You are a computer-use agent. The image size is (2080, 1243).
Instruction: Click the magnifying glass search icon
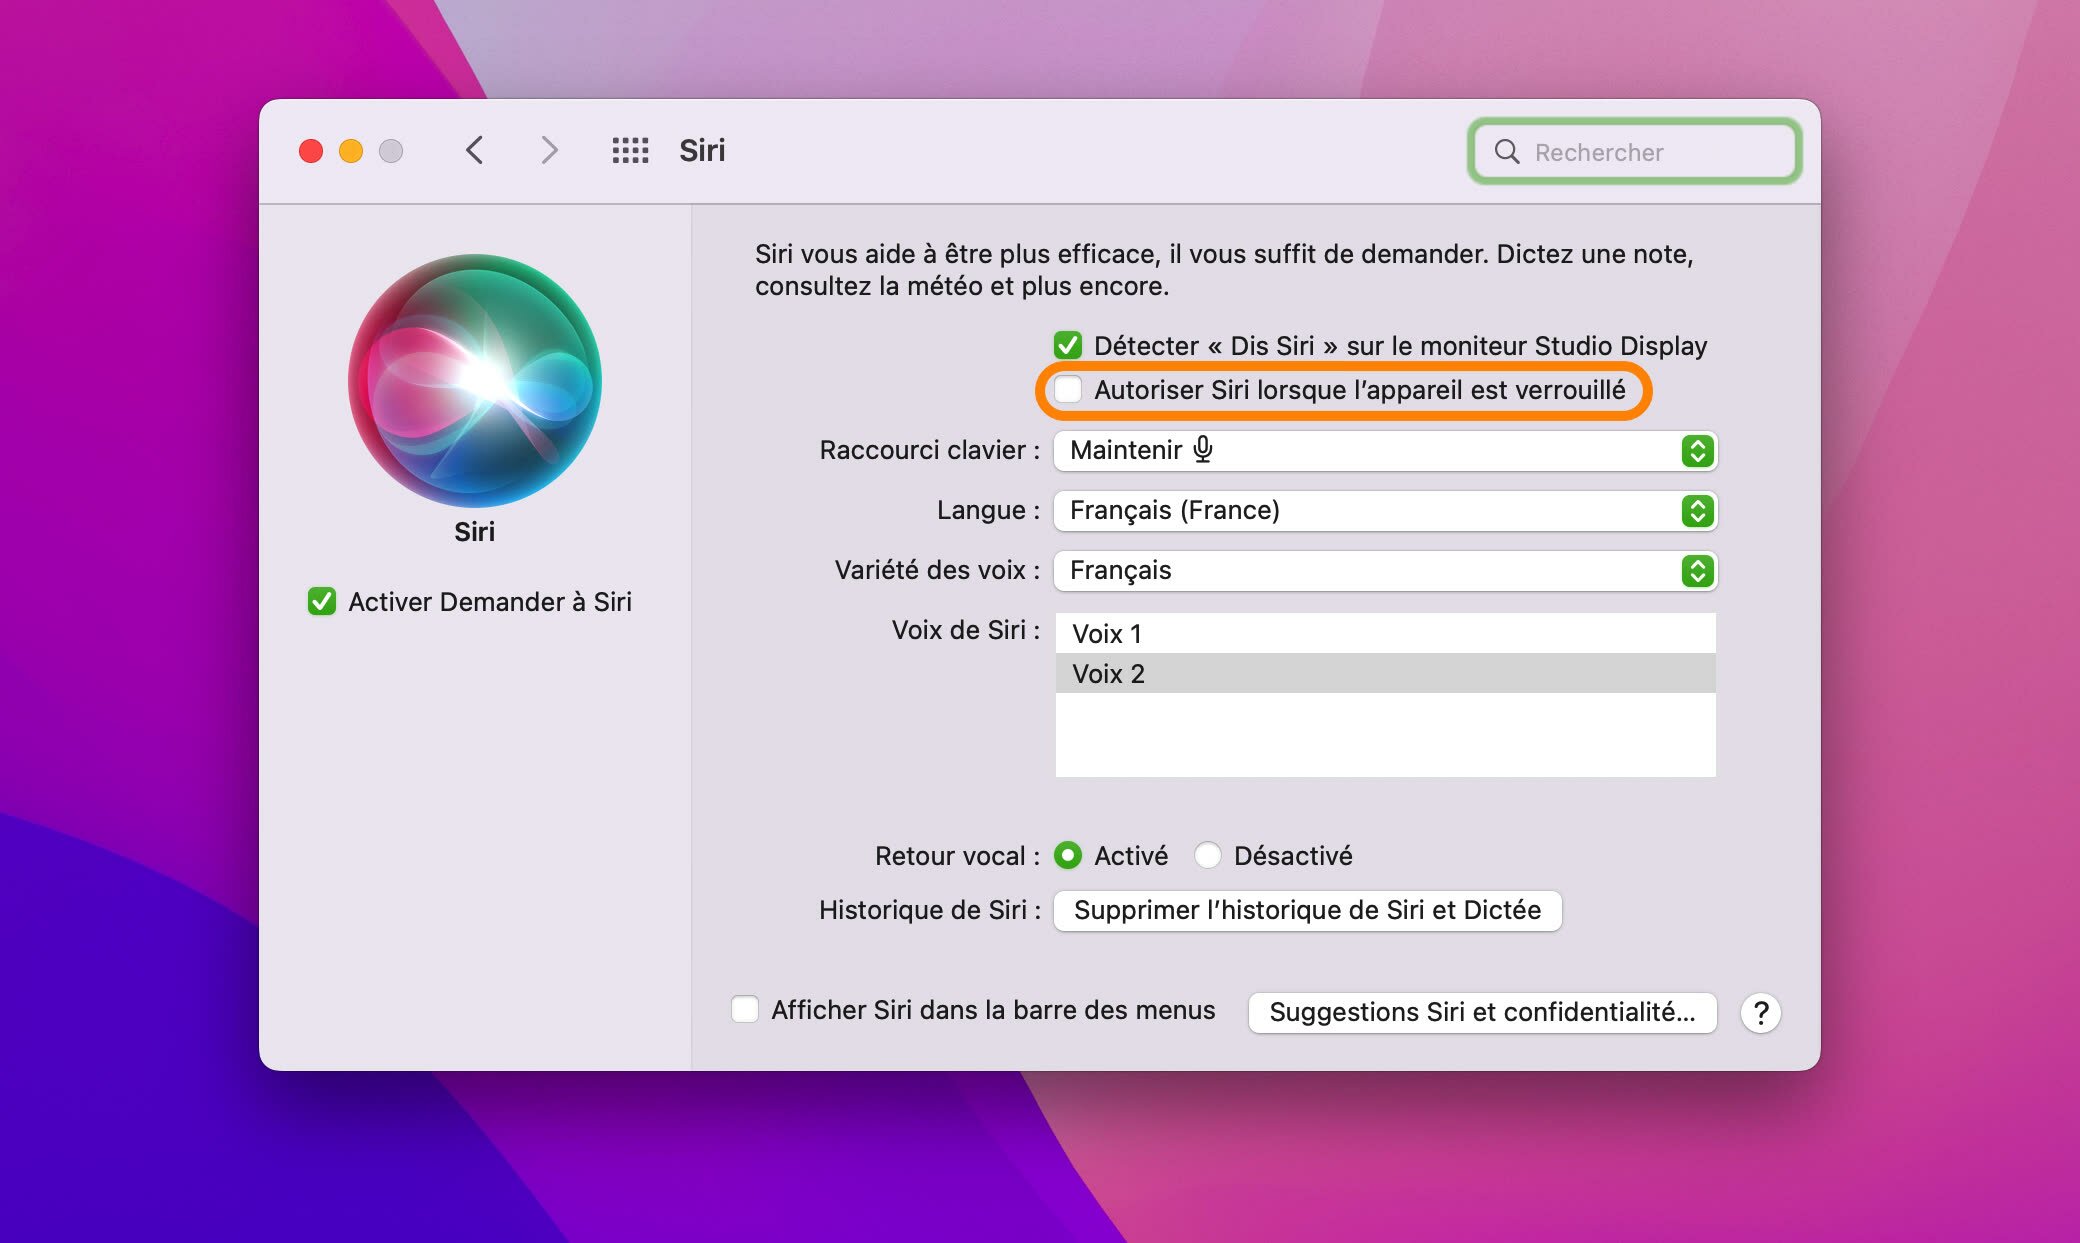click(1506, 152)
